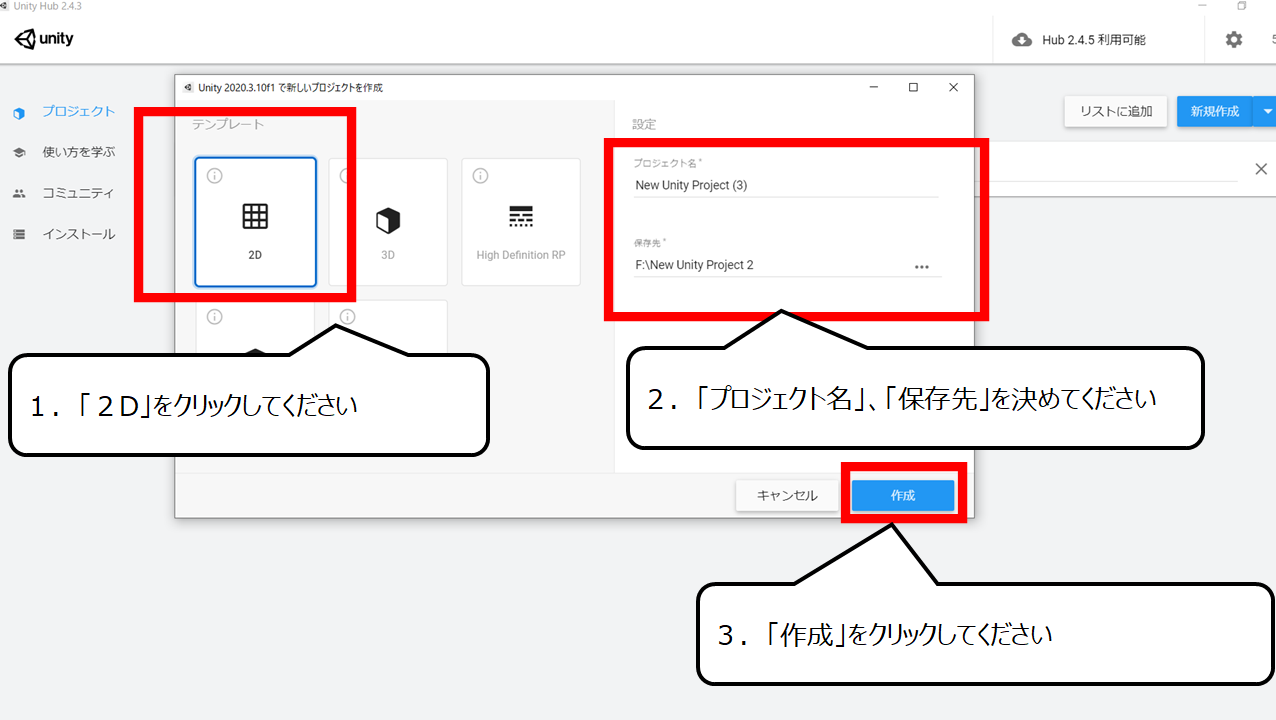Select the 3D template card
Screen dimensions: 1276x720
388,222
